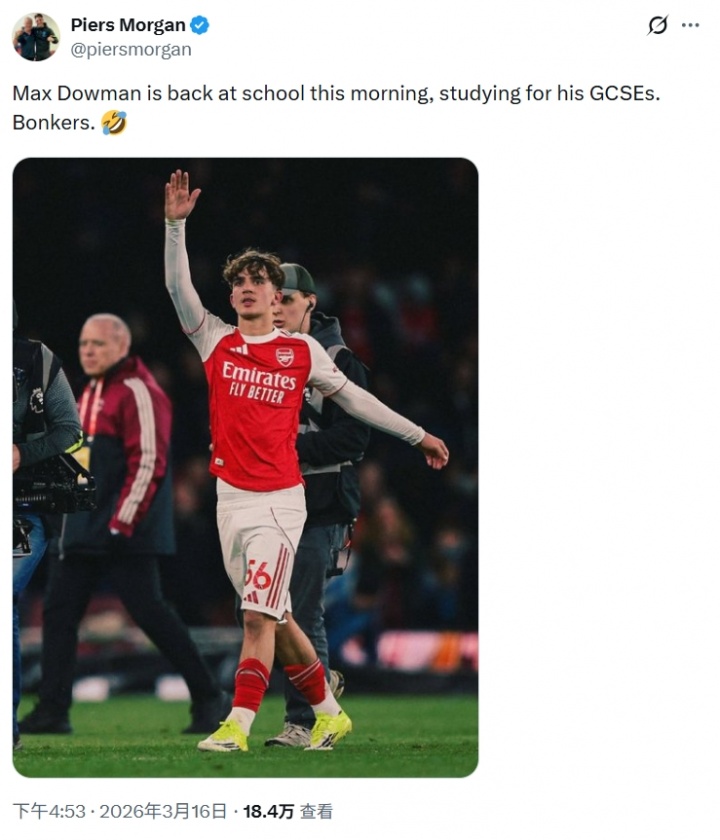This screenshot has width=720, height=840.
Task: Click number 56 on the player's shorts
Action: click(x=258, y=574)
